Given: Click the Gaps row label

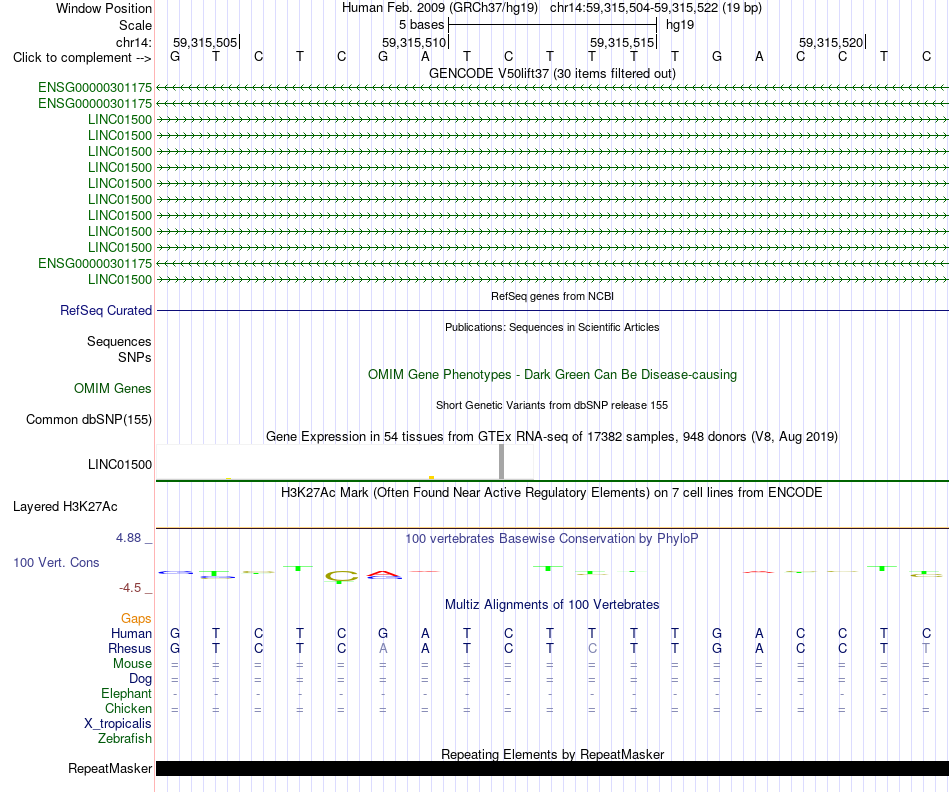Looking at the screenshot, I should (x=136, y=619).
